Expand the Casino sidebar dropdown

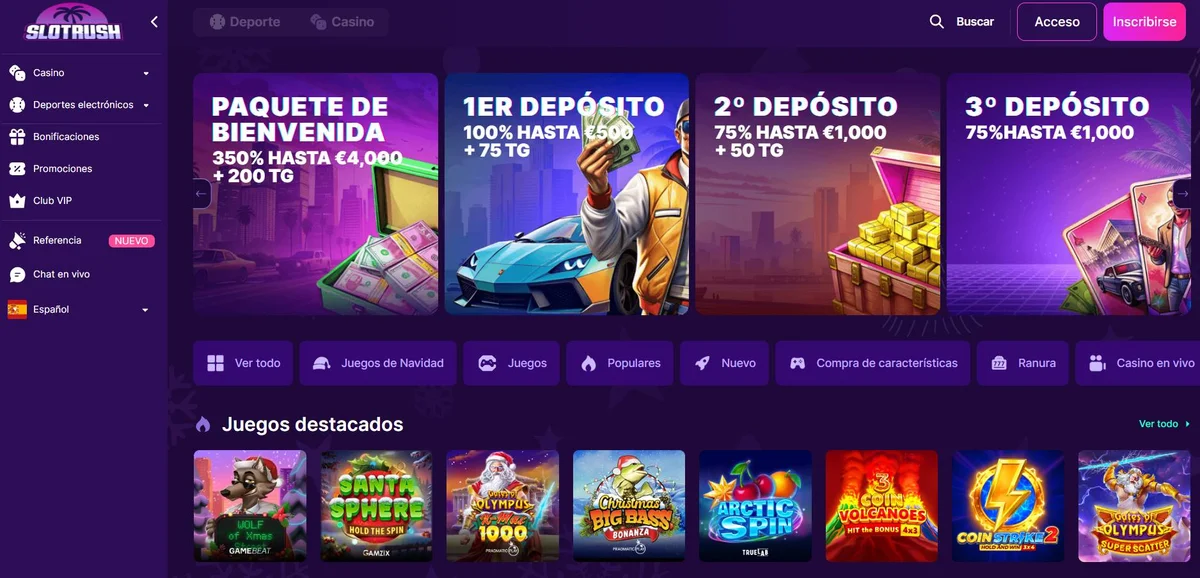(x=146, y=73)
